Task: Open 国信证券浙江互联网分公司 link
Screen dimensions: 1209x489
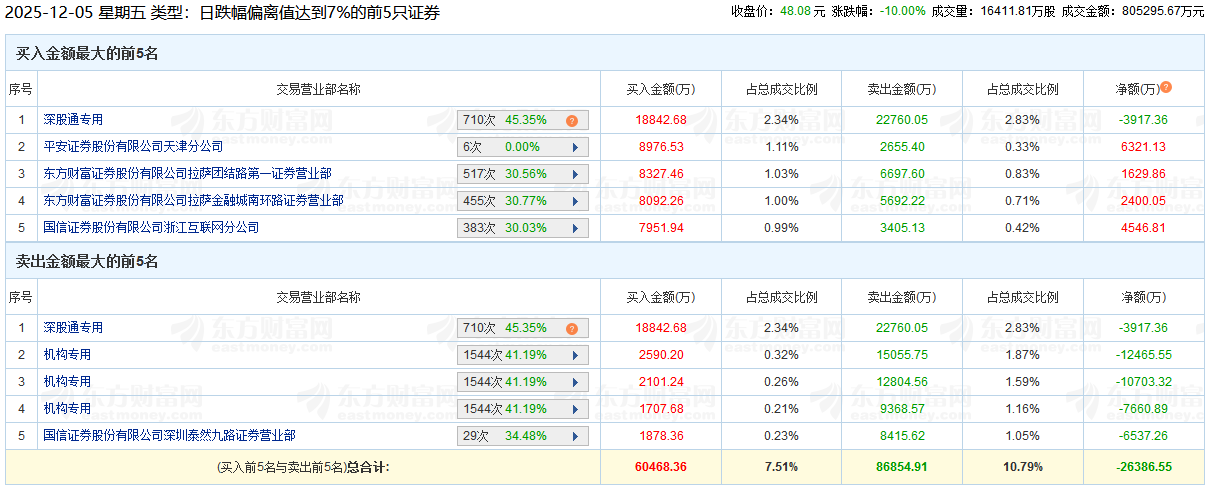Action: 151,228
